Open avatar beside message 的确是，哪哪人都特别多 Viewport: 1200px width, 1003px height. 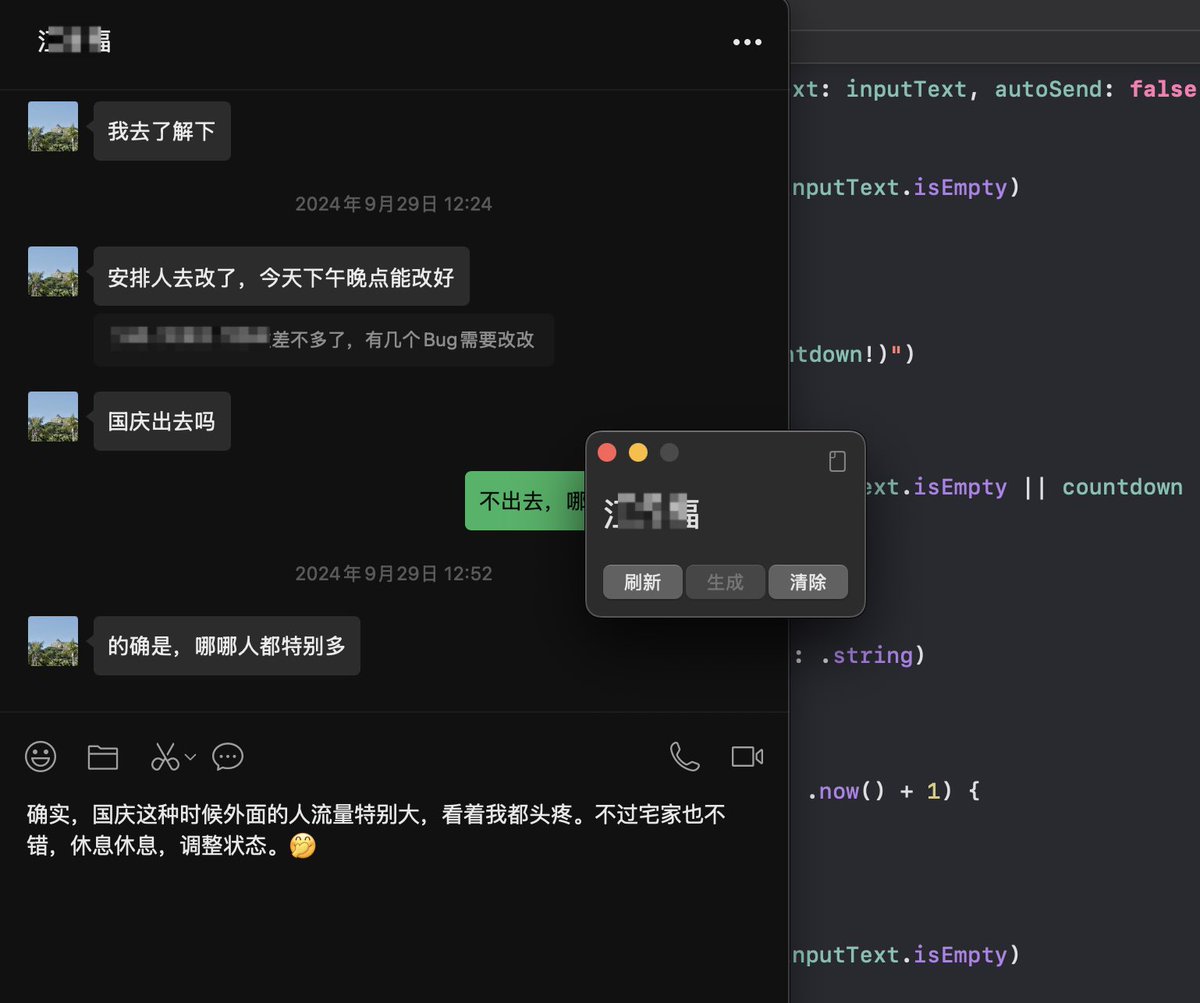point(53,642)
